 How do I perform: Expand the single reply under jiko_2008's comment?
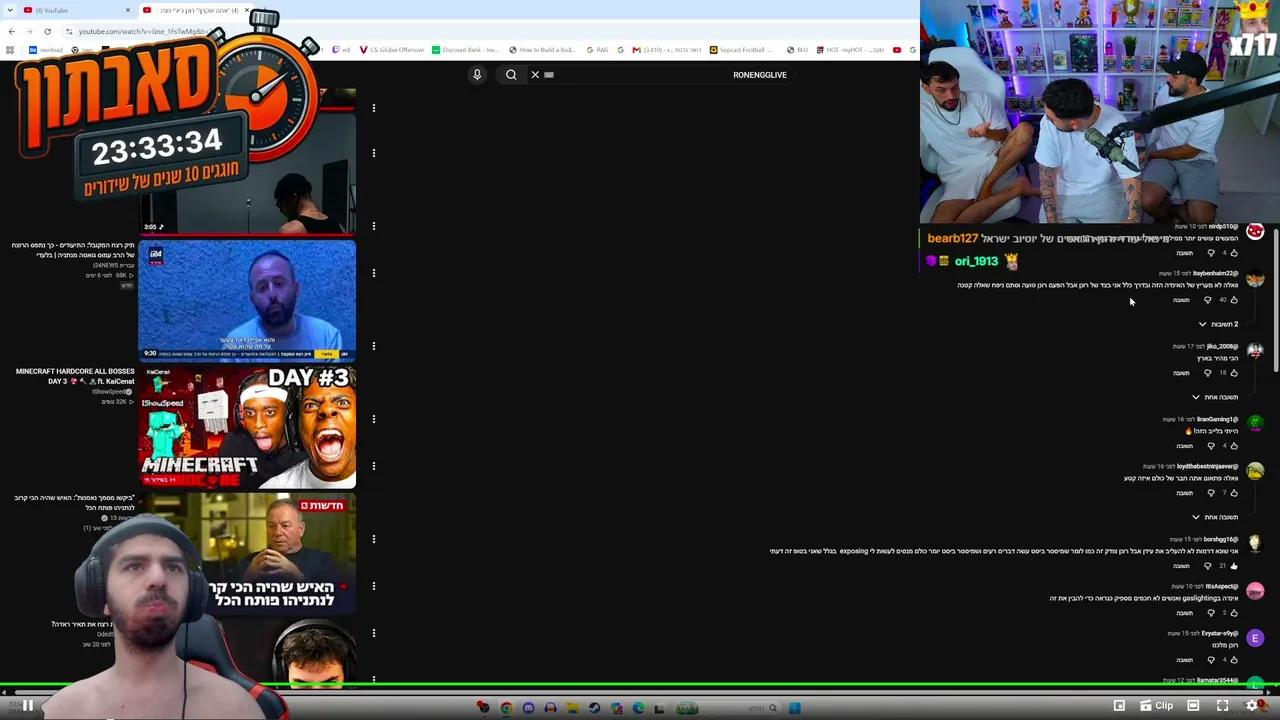[x=1215, y=397]
